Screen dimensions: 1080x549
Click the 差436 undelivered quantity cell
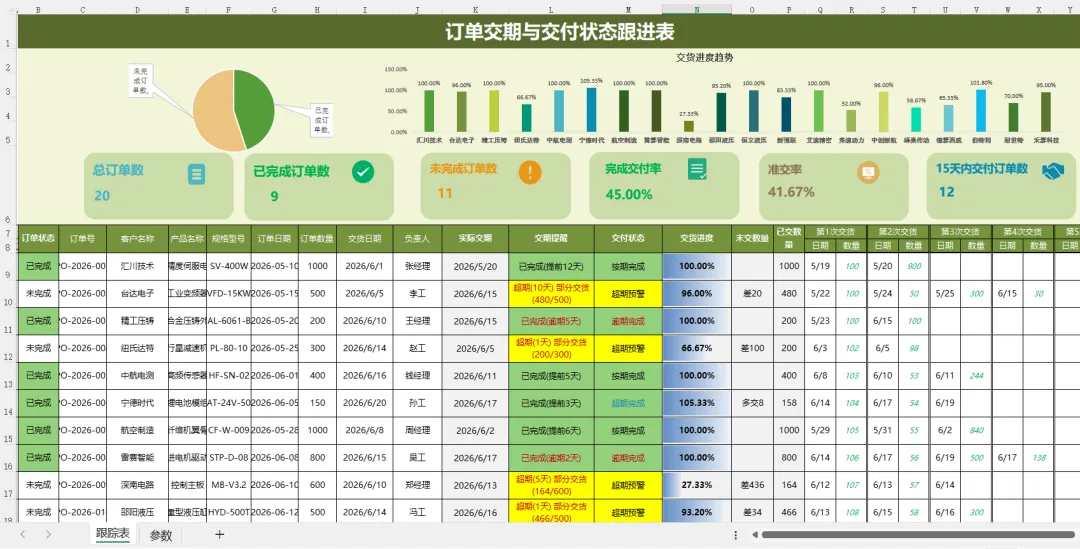coord(752,485)
